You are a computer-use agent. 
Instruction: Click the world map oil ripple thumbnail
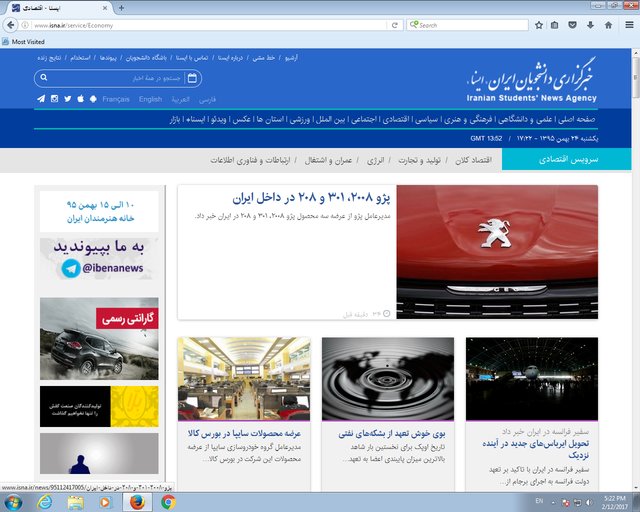point(388,378)
